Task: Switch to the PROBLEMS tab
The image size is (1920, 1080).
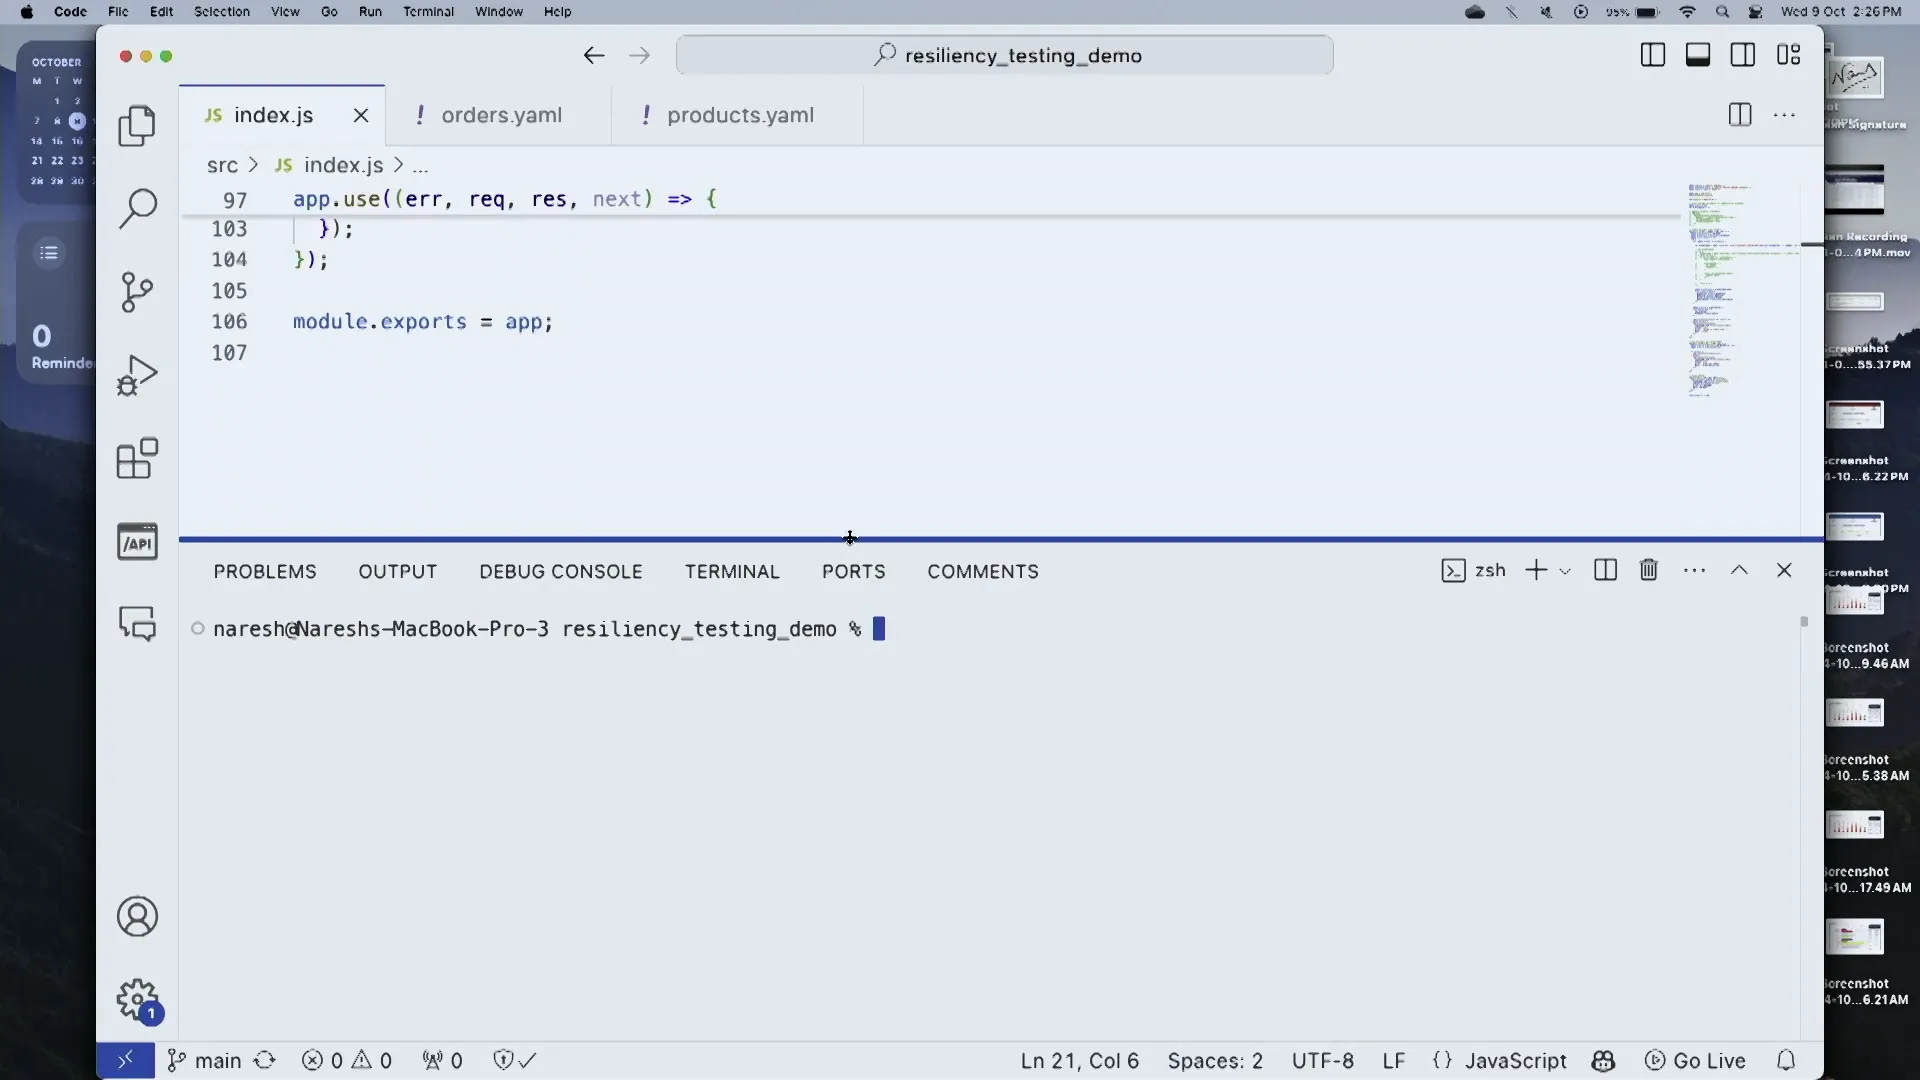Action: [x=265, y=571]
